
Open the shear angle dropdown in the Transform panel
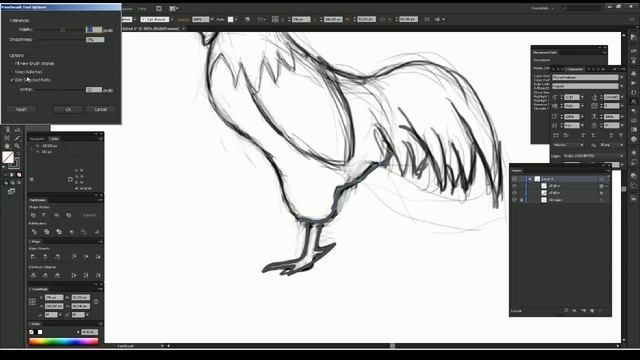(x=87, y=315)
